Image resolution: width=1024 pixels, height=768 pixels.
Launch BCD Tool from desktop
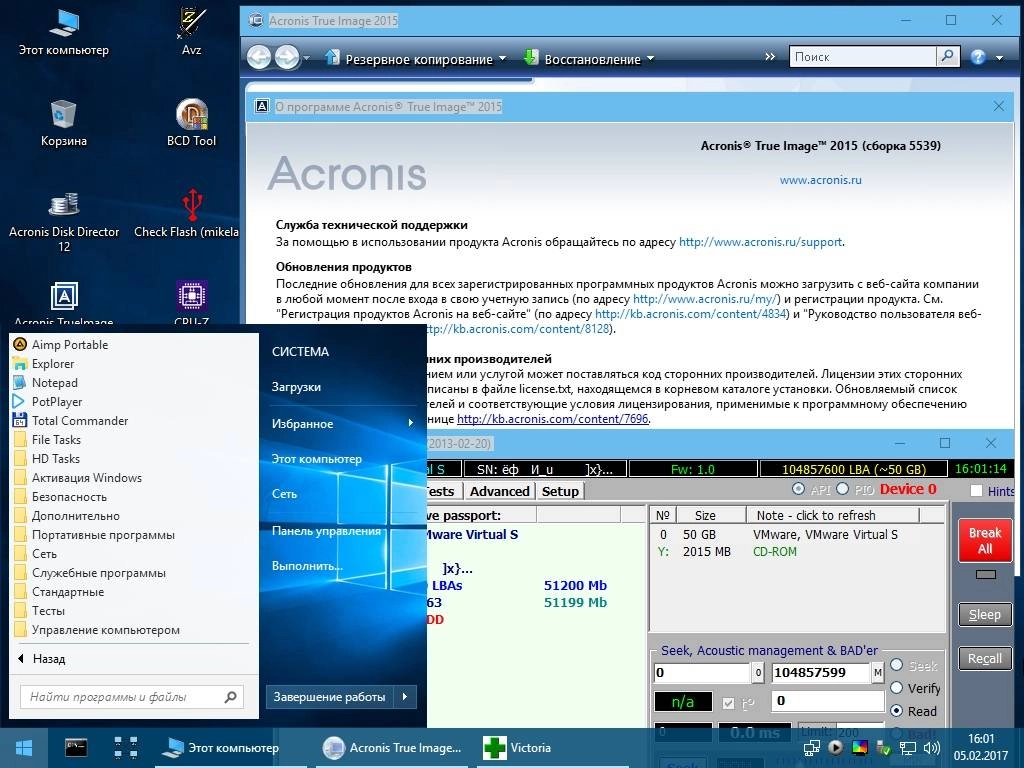coord(191,123)
